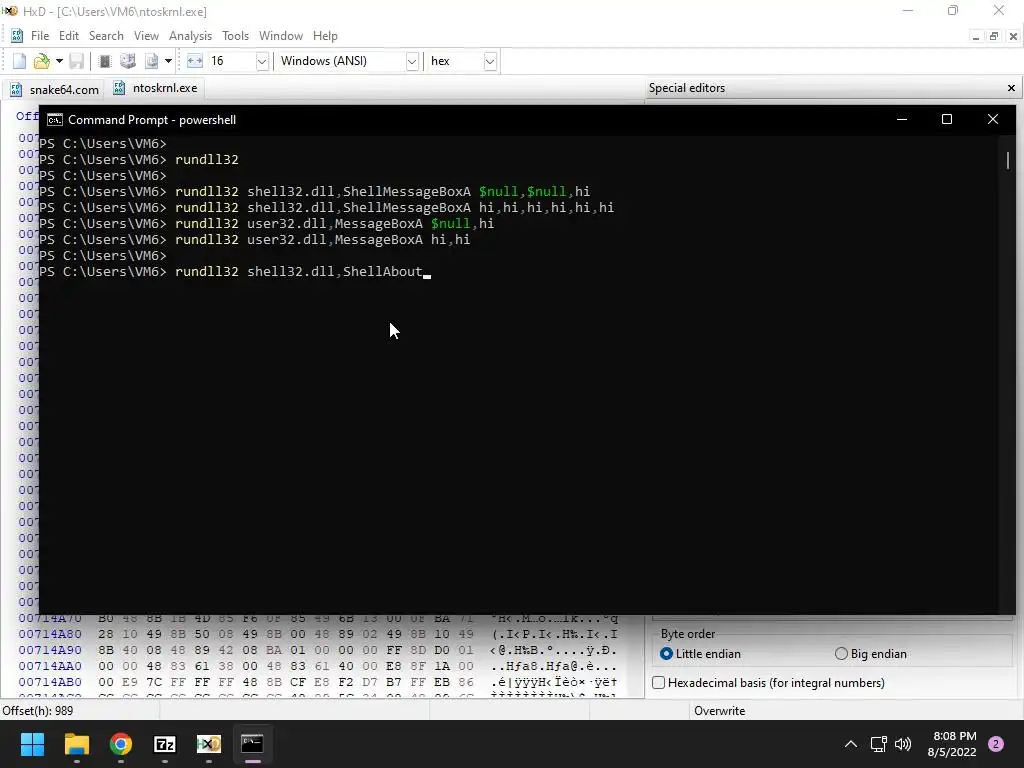Click the HxD document icon in menu bar
1024x768 pixels.
click(17, 36)
